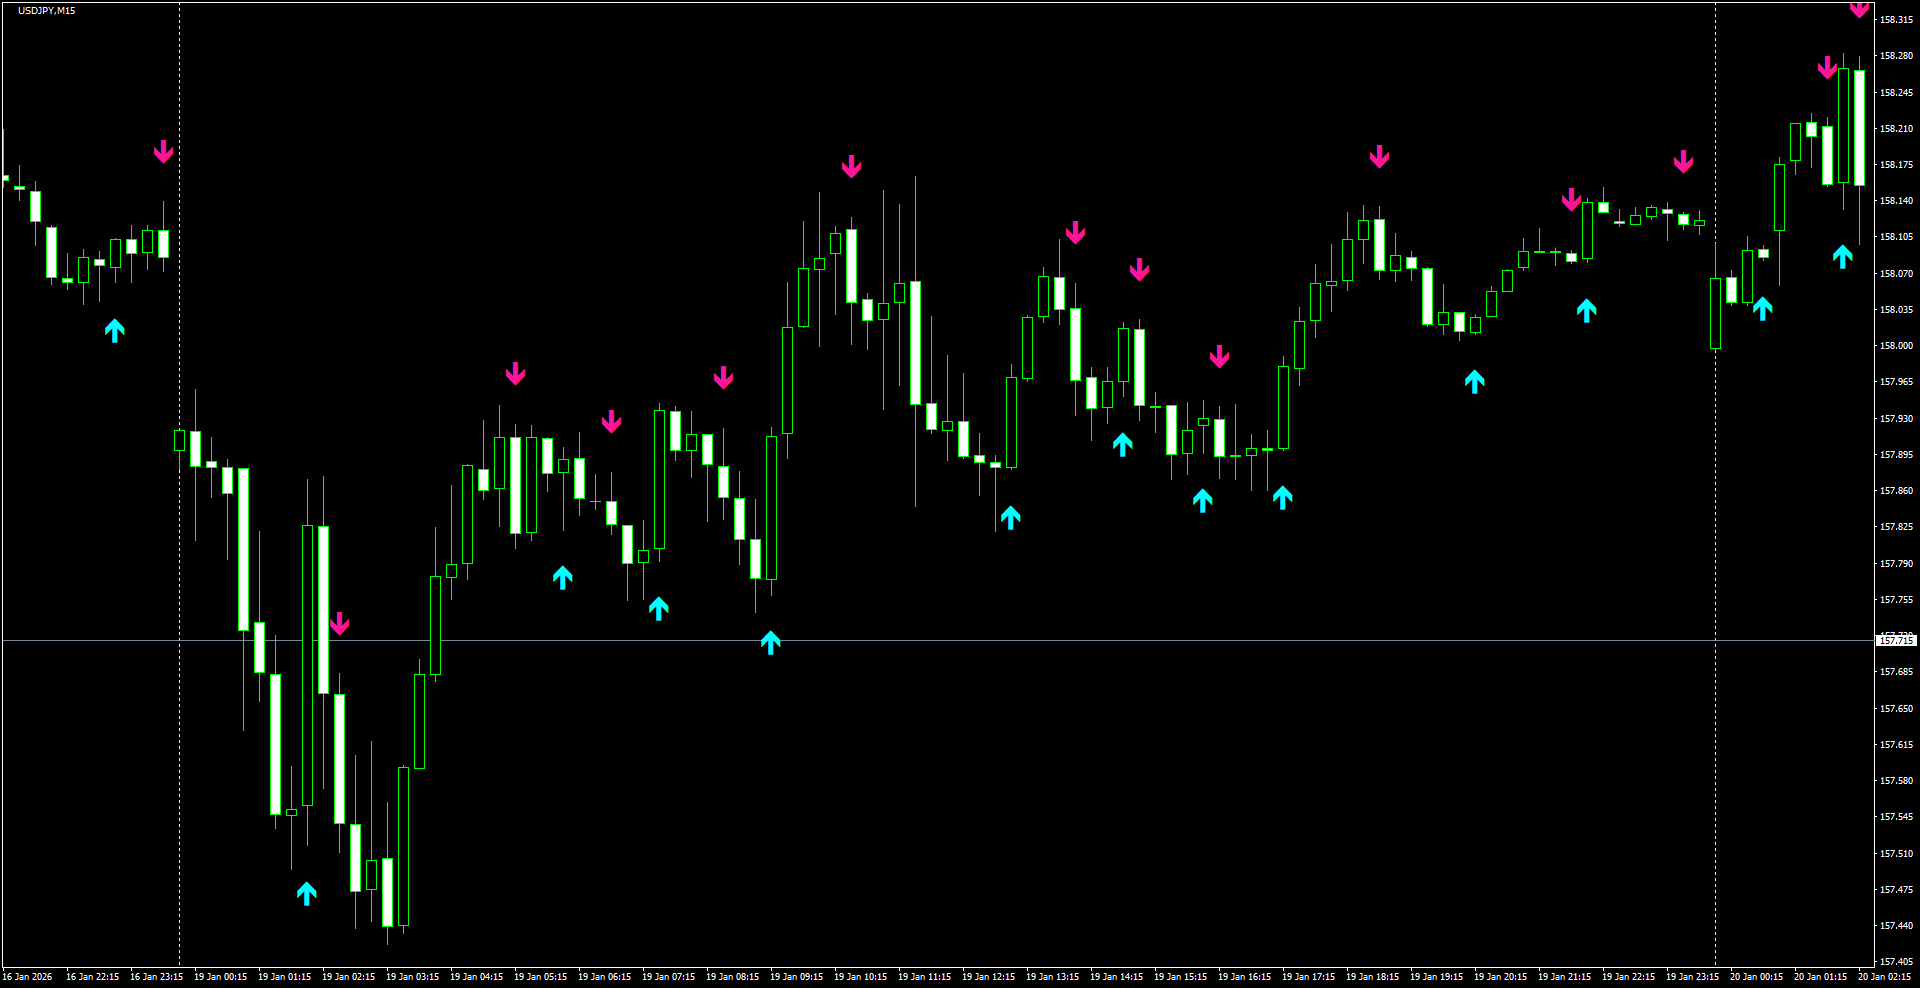Select the cyan buy arrow below the 19 Jan 15:15 candles
This screenshot has height=988, width=1920.
pos(1203,500)
